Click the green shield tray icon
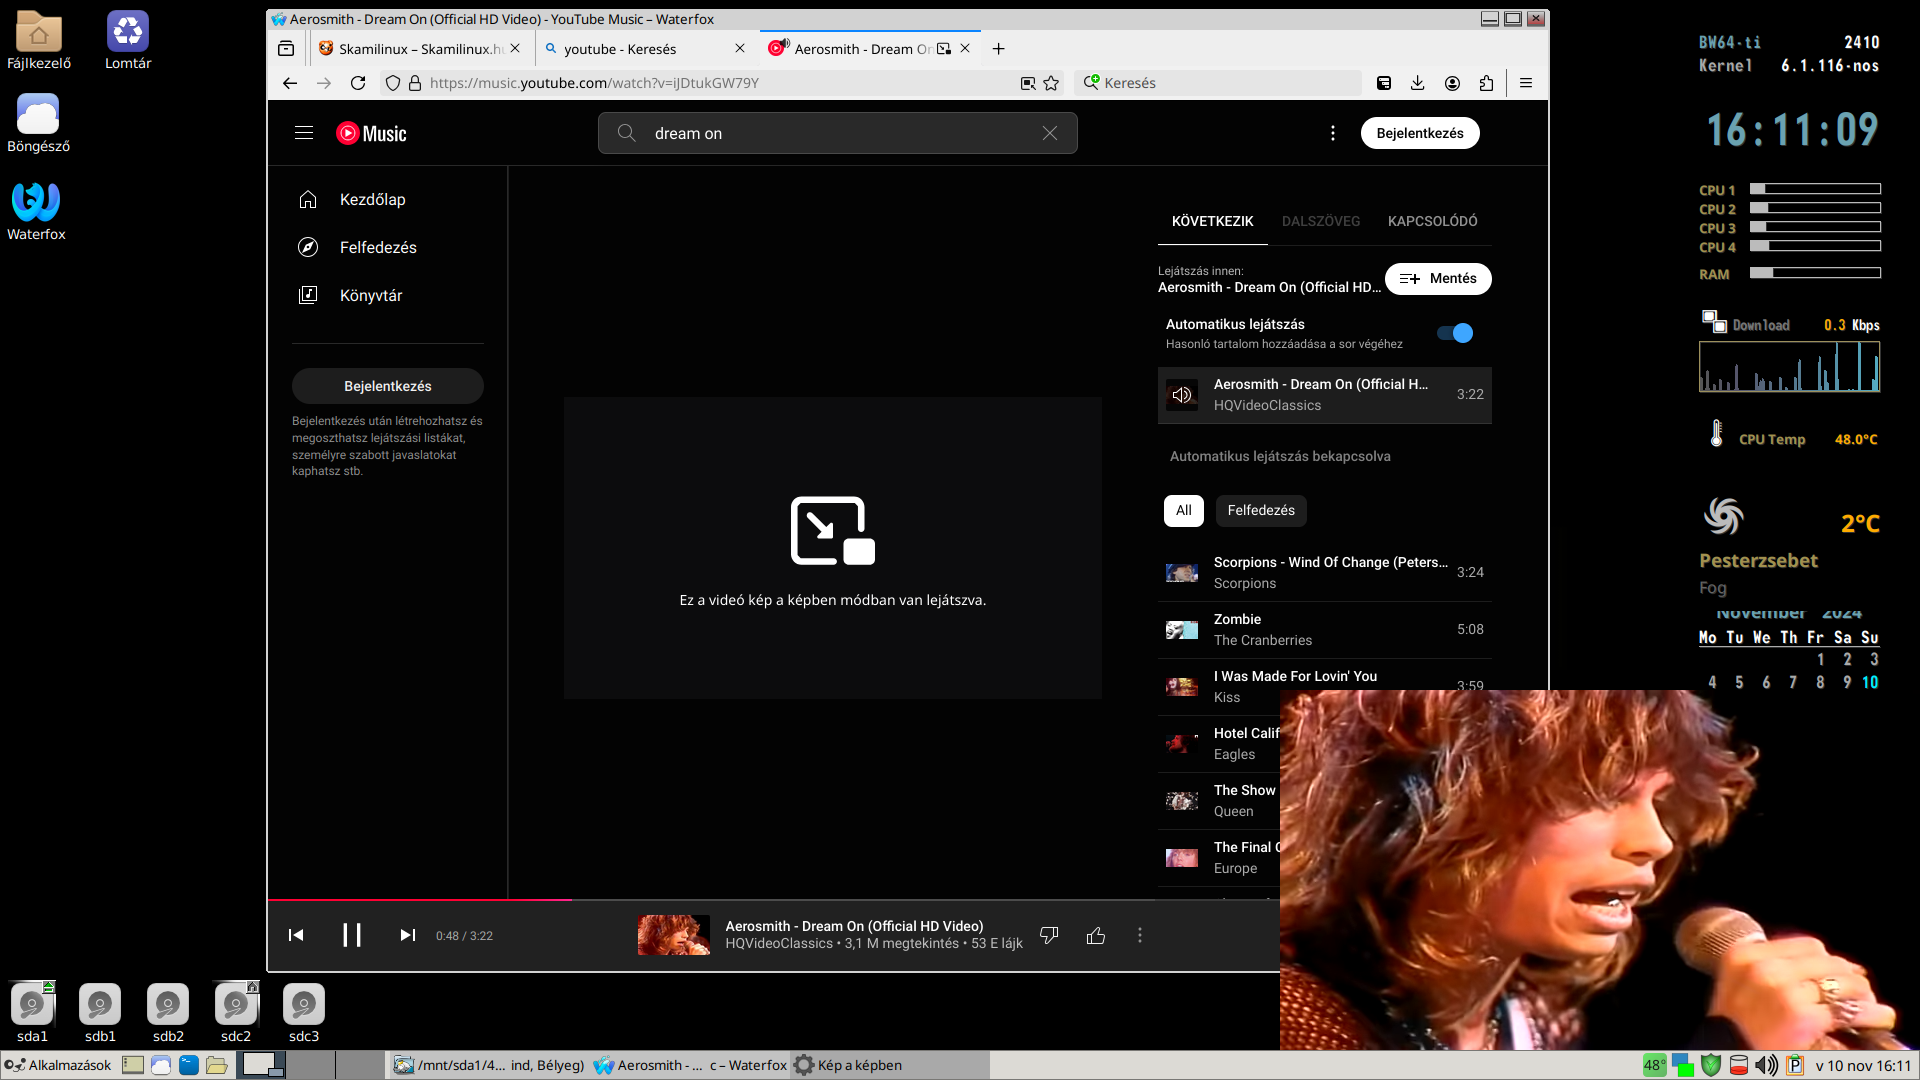This screenshot has width=1920, height=1080. (x=1711, y=1065)
